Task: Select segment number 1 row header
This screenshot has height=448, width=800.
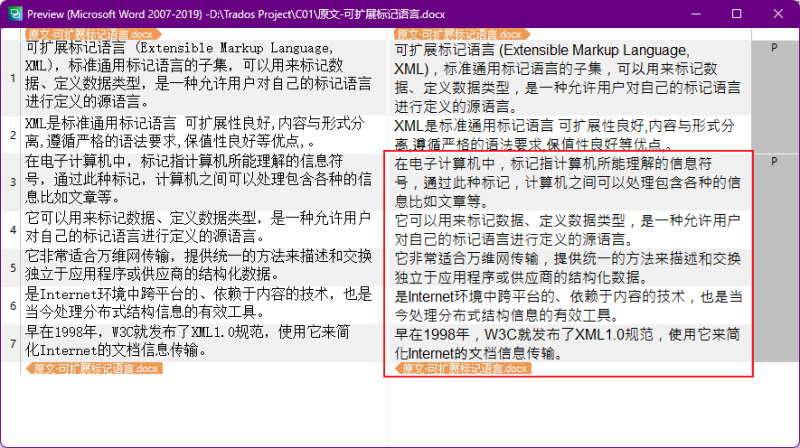Action: click(12, 77)
